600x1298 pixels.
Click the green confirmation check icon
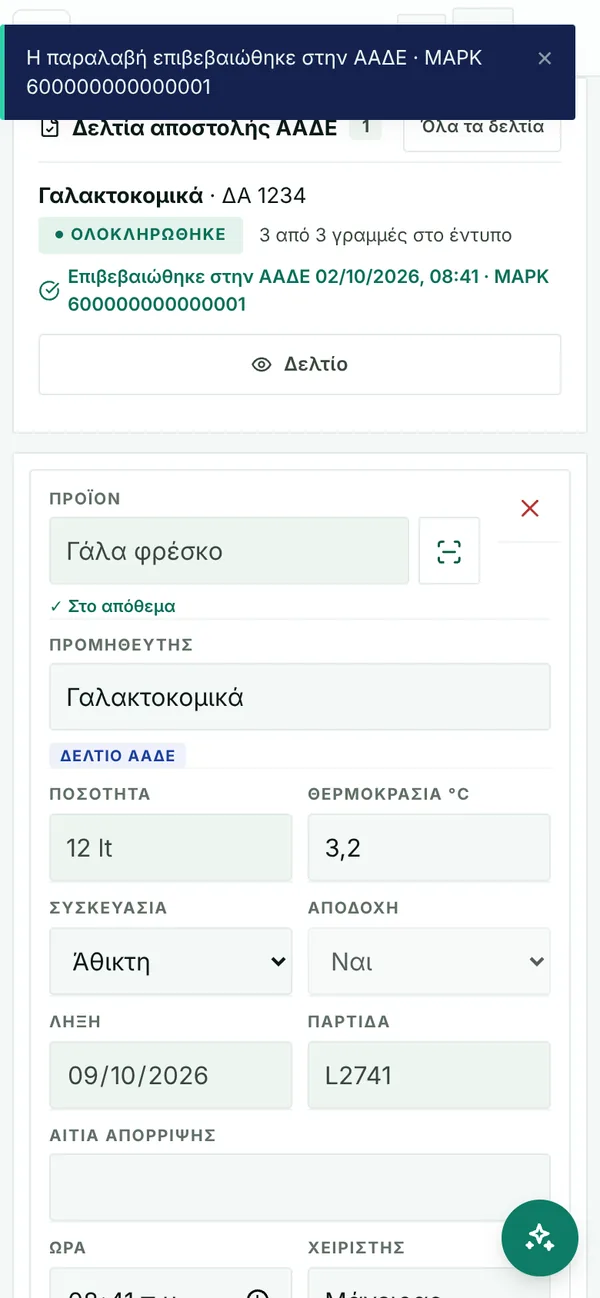pos(49,291)
